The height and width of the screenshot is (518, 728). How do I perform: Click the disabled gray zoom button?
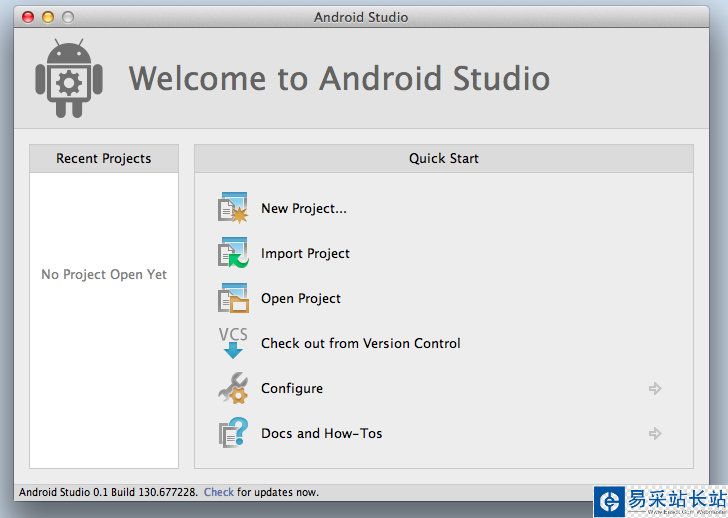(x=68, y=17)
